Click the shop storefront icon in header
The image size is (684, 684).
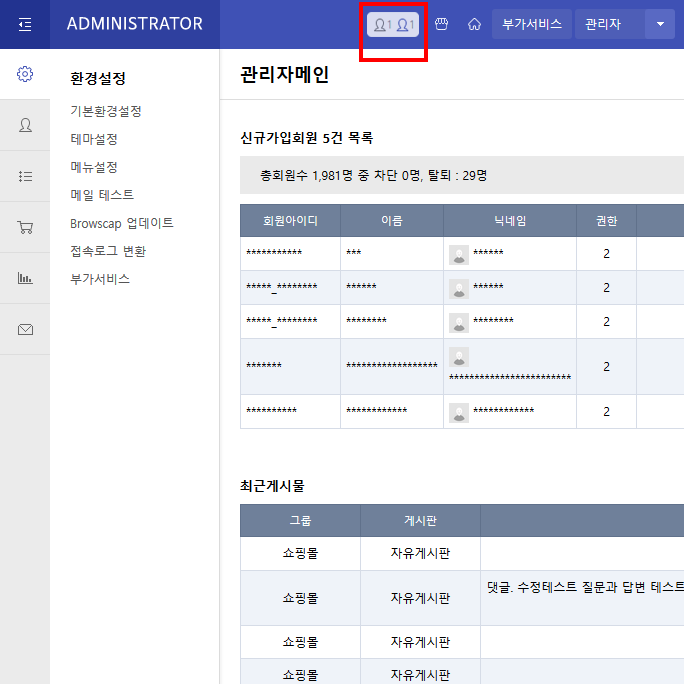(441, 24)
